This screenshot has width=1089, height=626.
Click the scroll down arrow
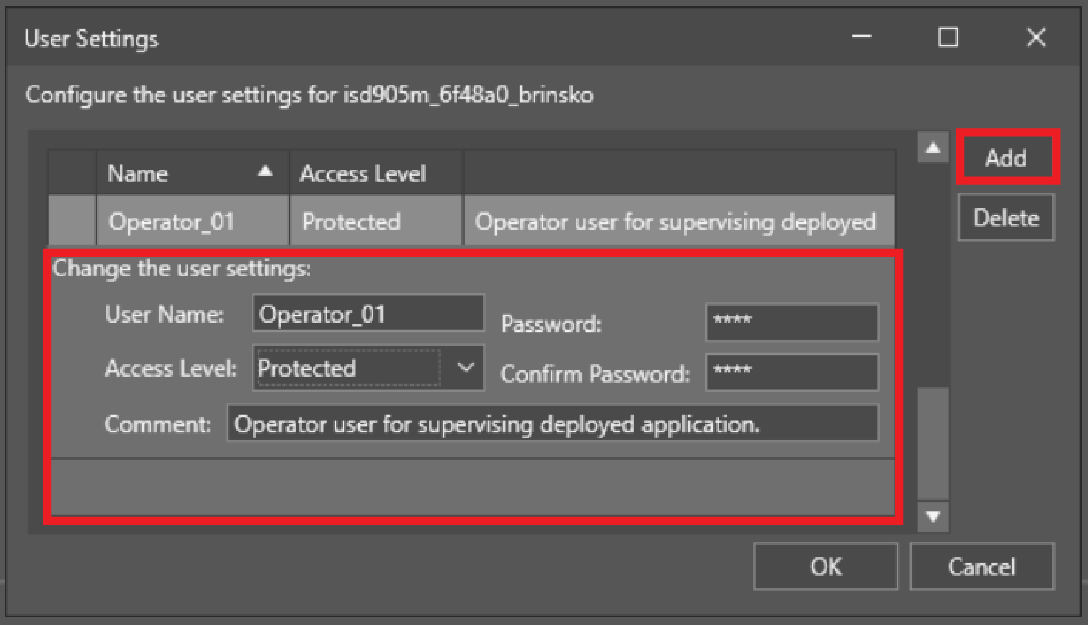pos(933,516)
